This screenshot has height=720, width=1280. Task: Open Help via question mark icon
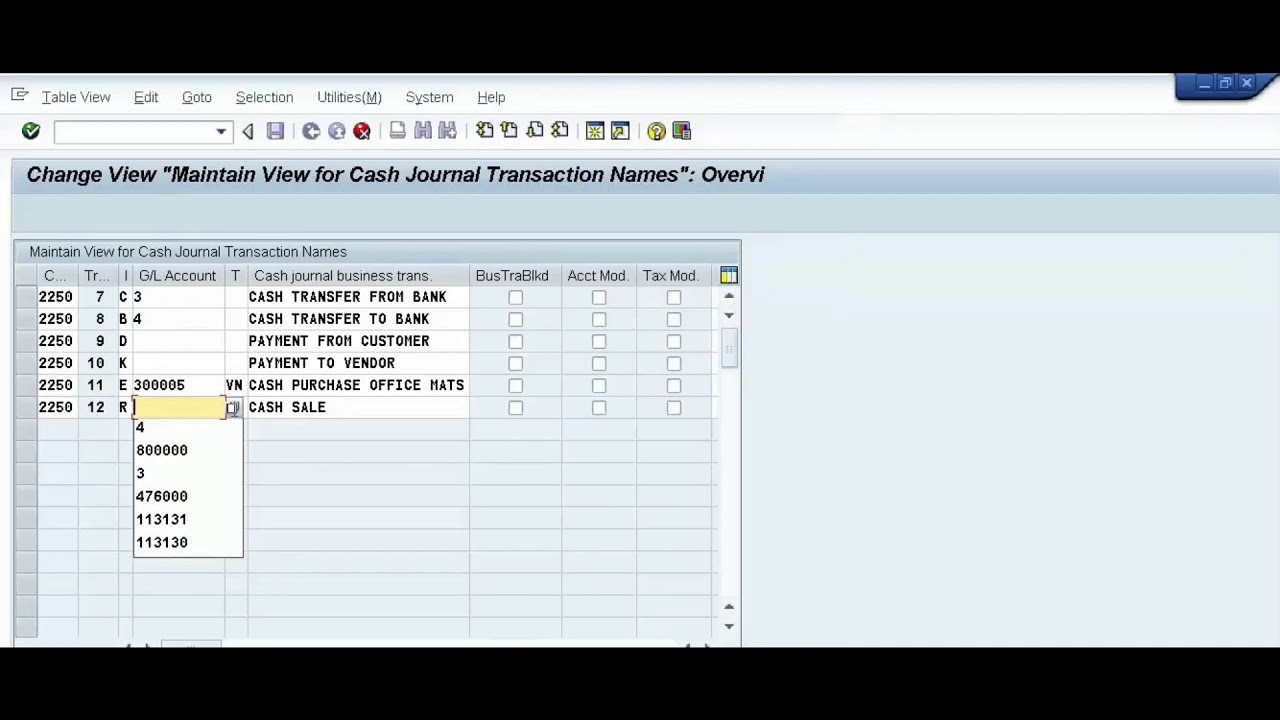pyautogui.click(x=656, y=131)
